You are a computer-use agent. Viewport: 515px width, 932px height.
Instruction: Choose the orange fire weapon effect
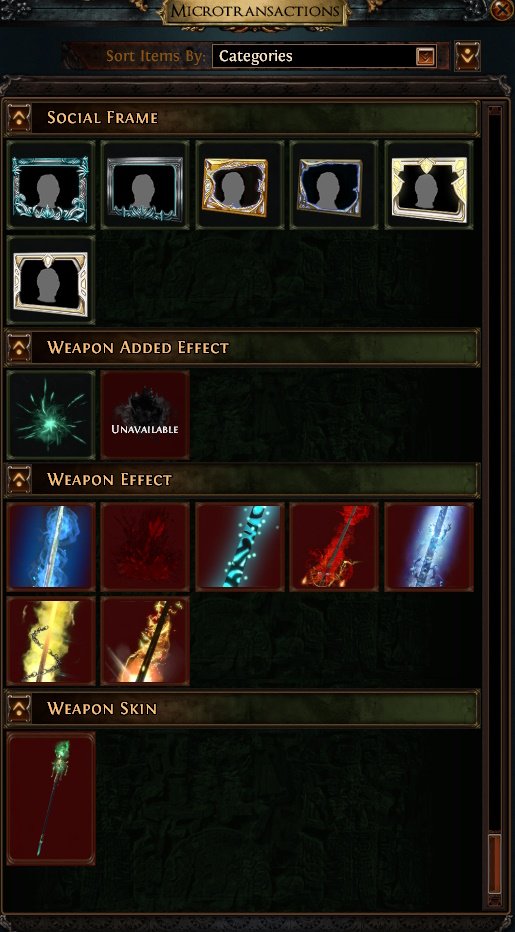[x=145, y=641]
